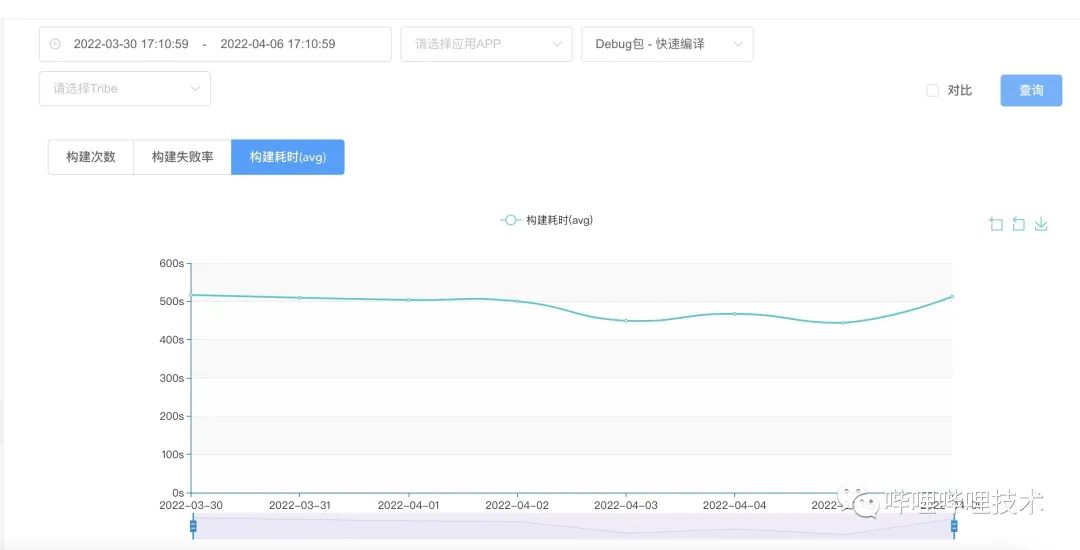This screenshot has width=1080, height=550.
Task: Click the 查询 button
Action: 1031,90
